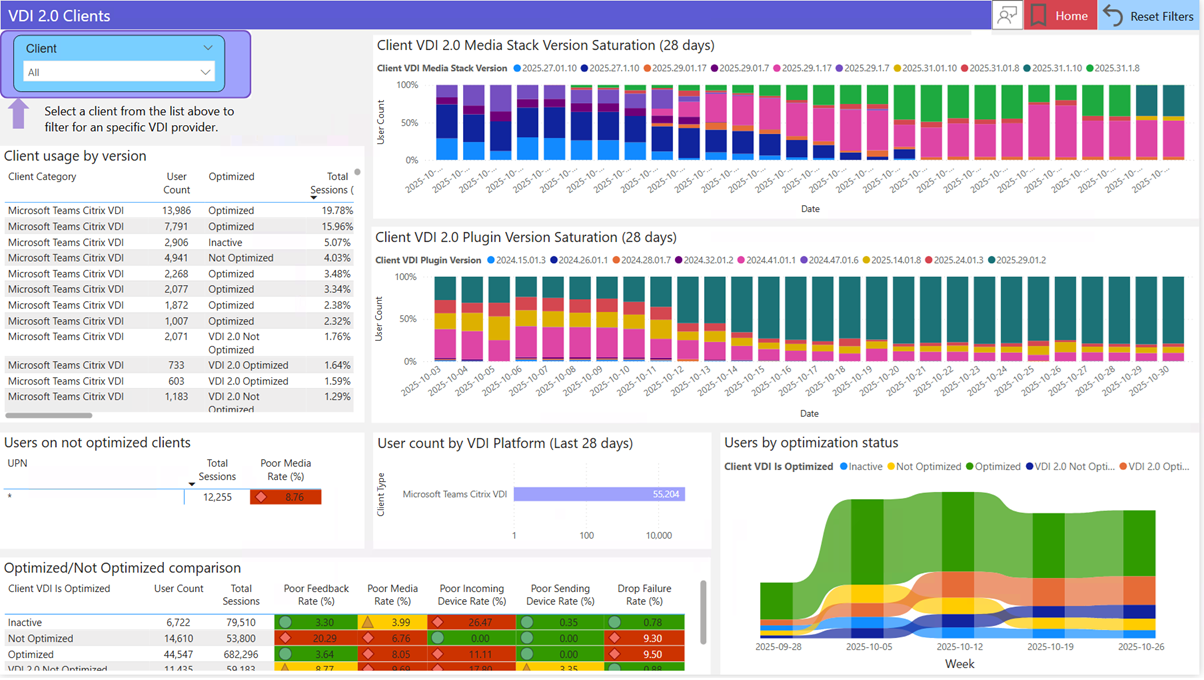Select the Not Optimized legend item in optimization status
1204x680 pixels.
click(924, 467)
